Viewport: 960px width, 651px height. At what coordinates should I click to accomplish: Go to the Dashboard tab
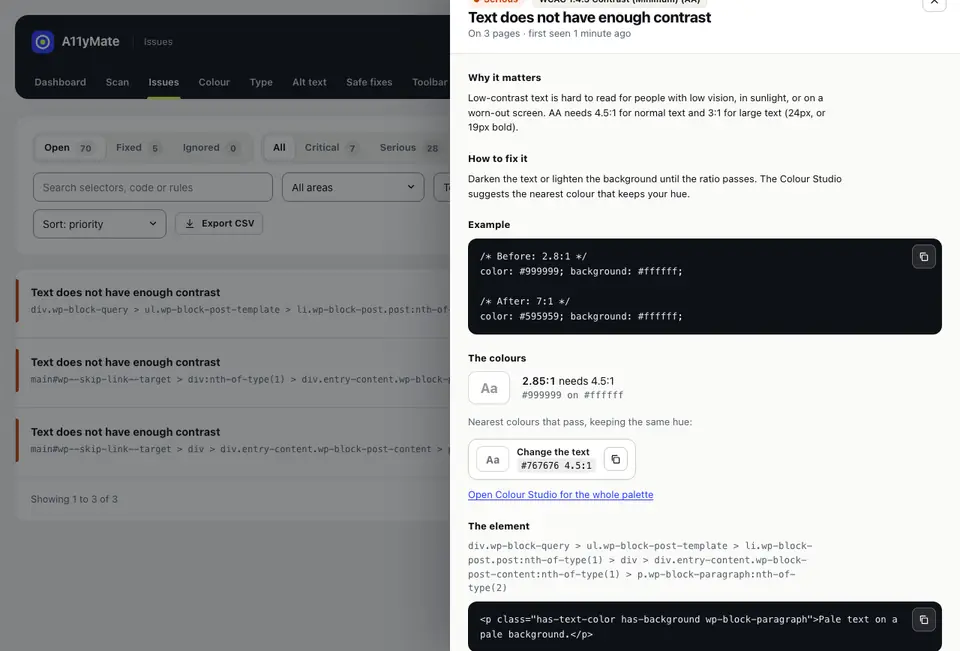60,82
